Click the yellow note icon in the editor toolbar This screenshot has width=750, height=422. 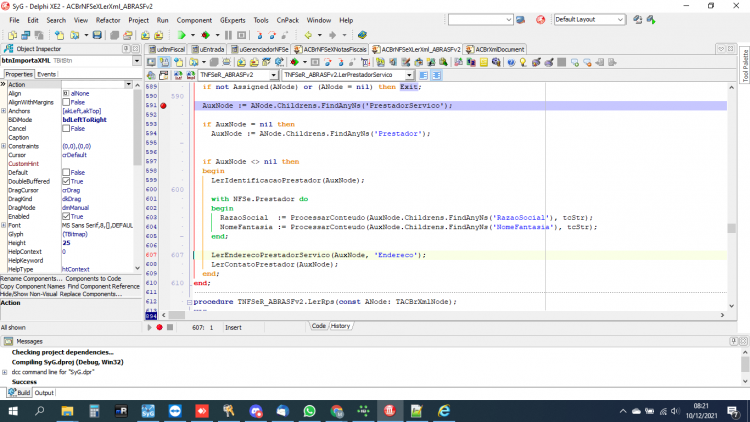[x=484, y=62]
